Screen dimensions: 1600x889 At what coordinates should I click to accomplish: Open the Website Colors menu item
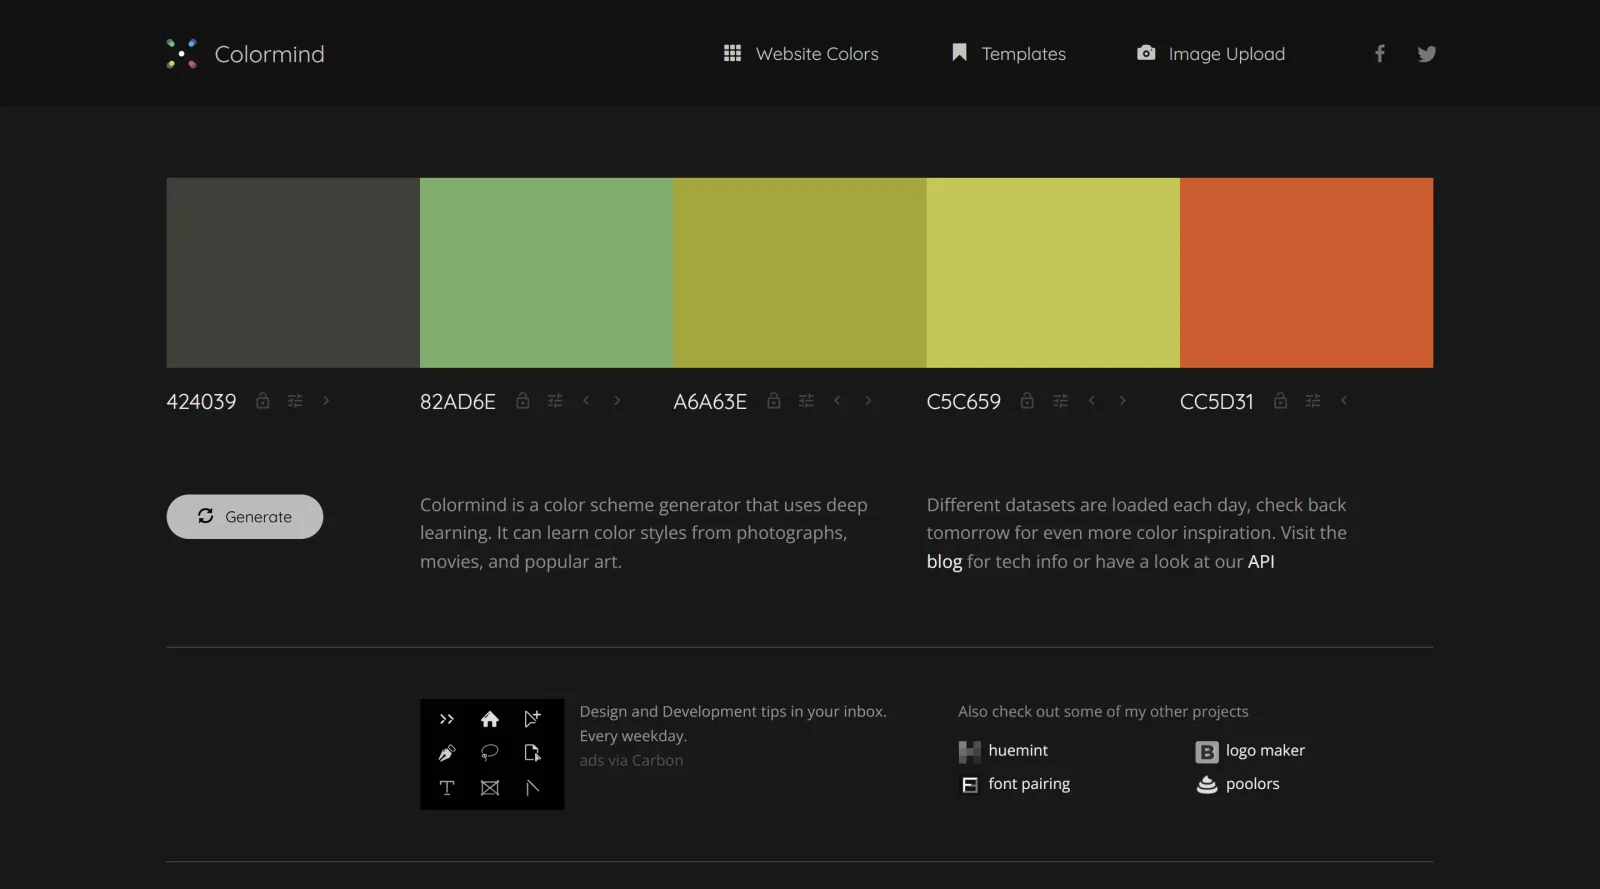[801, 54]
